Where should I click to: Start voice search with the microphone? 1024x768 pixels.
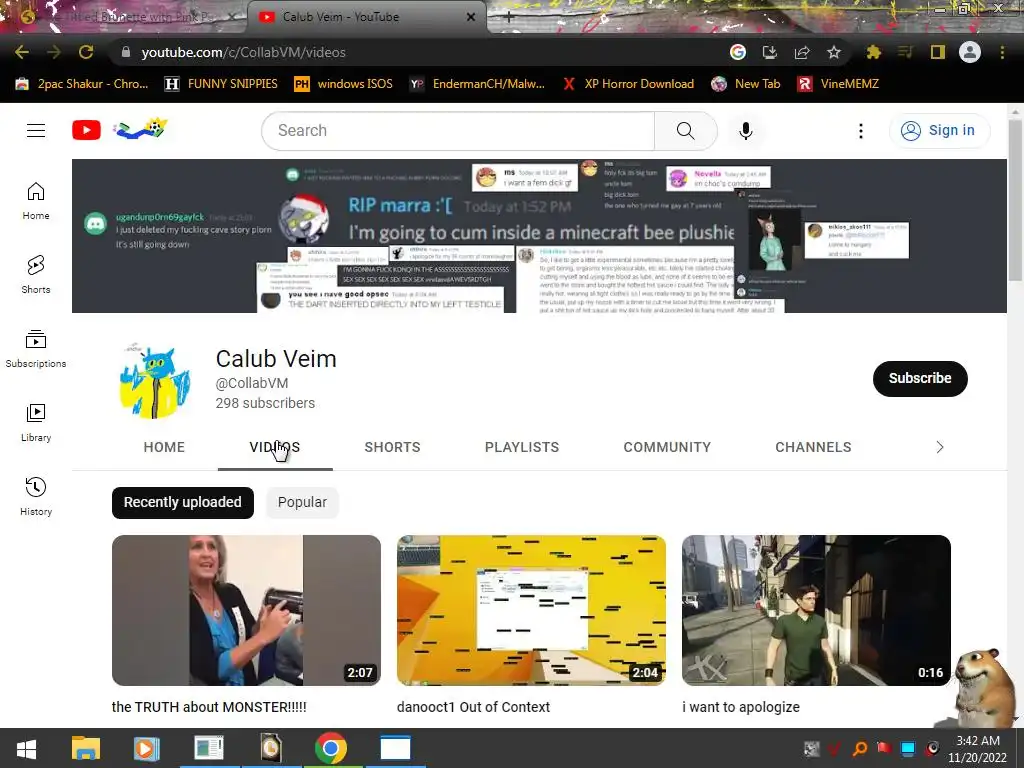[746, 131]
